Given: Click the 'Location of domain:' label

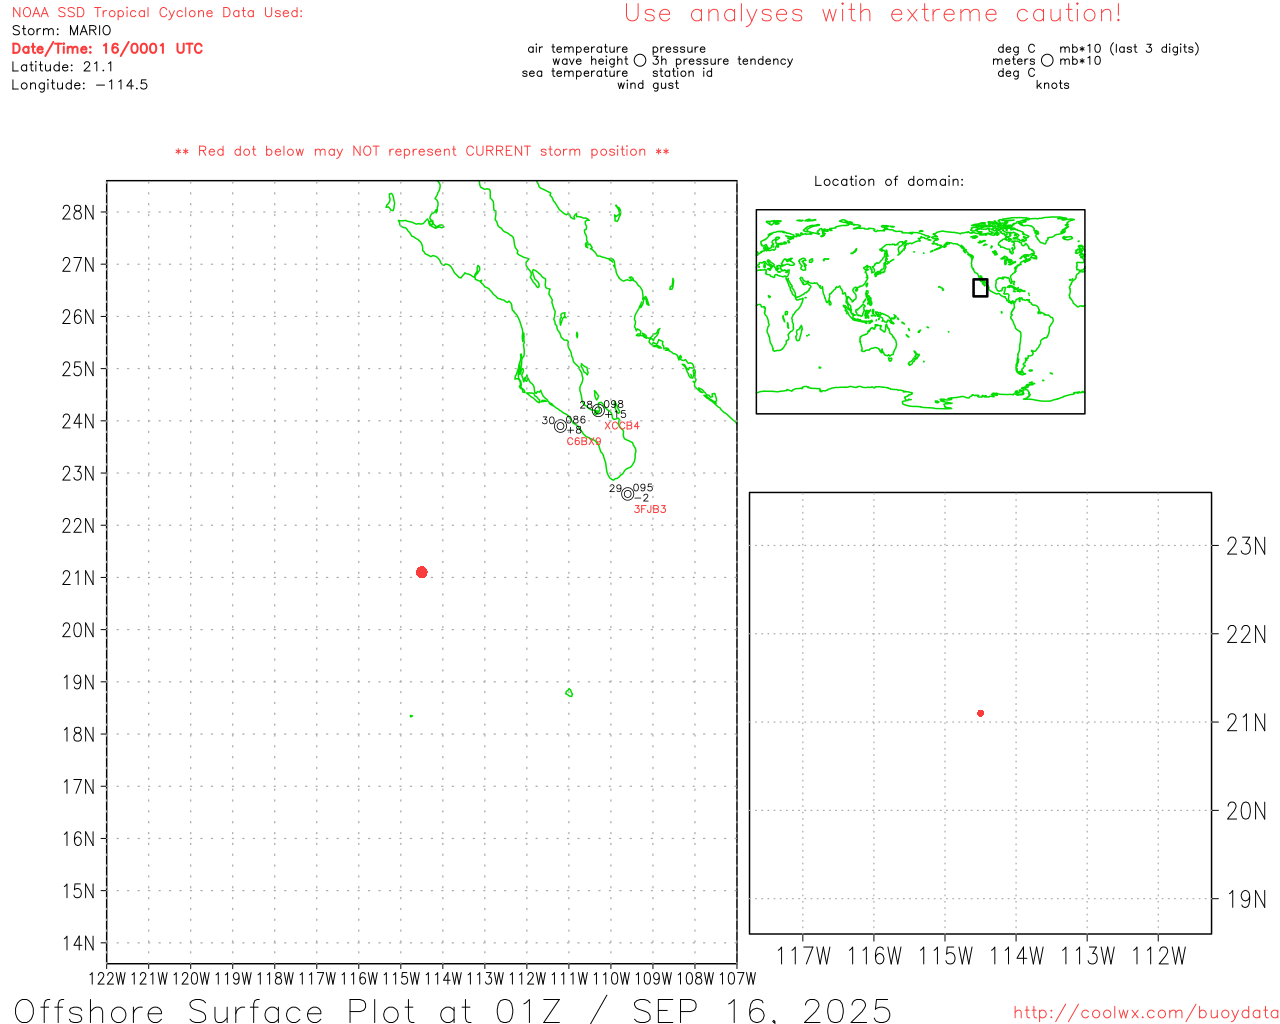Looking at the screenshot, I should [889, 181].
